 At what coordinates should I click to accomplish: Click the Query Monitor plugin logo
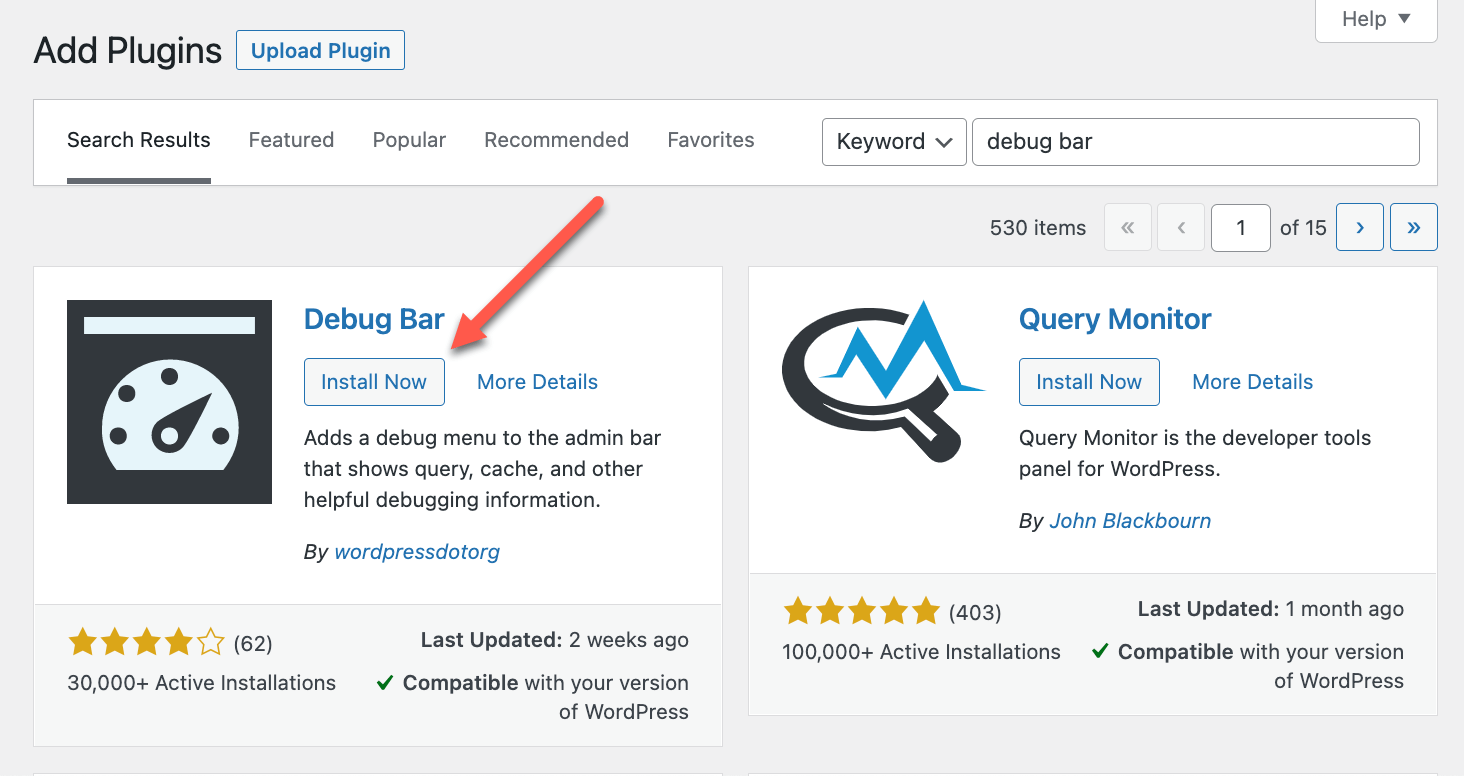(x=884, y=381)
